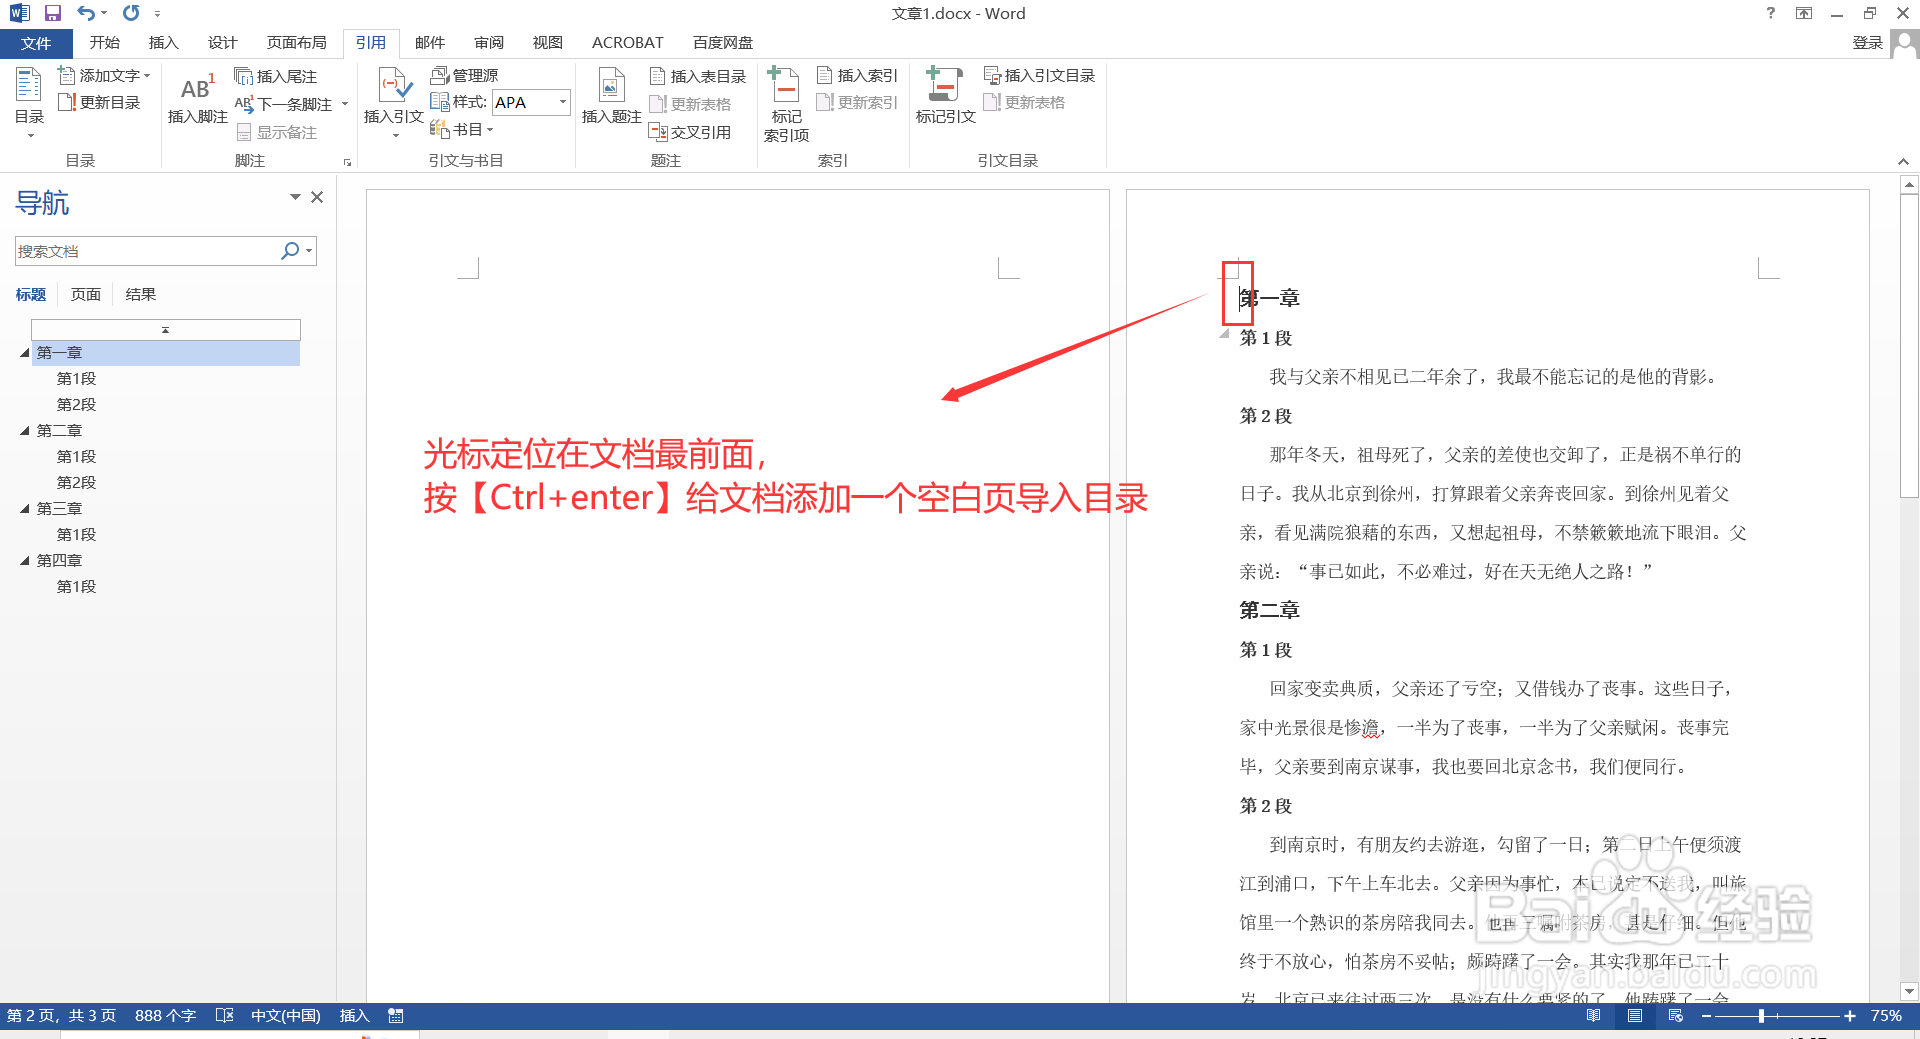The image size is (1920, 1039).
Task: Click 添加文字 in the 目录 group
Action: 104,75
